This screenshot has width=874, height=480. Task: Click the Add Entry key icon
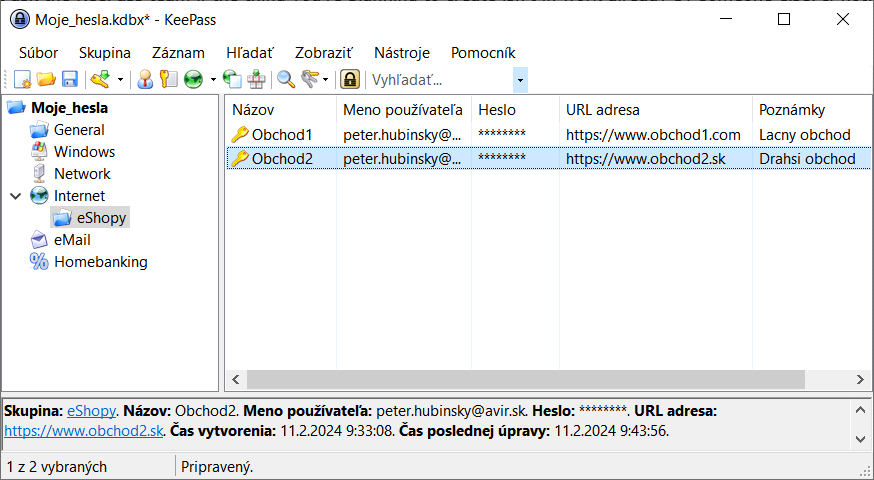tap(100, 80)
